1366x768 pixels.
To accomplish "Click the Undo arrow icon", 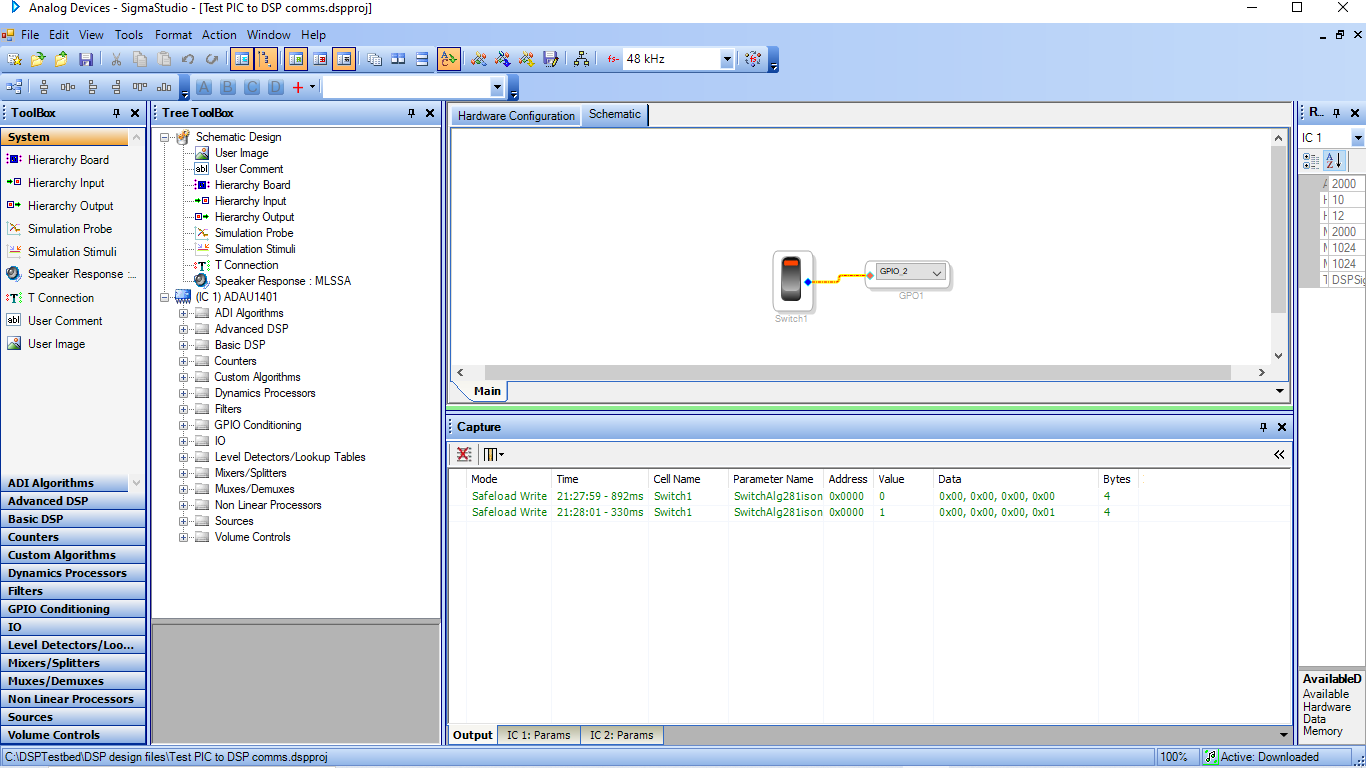I will 188,59.
